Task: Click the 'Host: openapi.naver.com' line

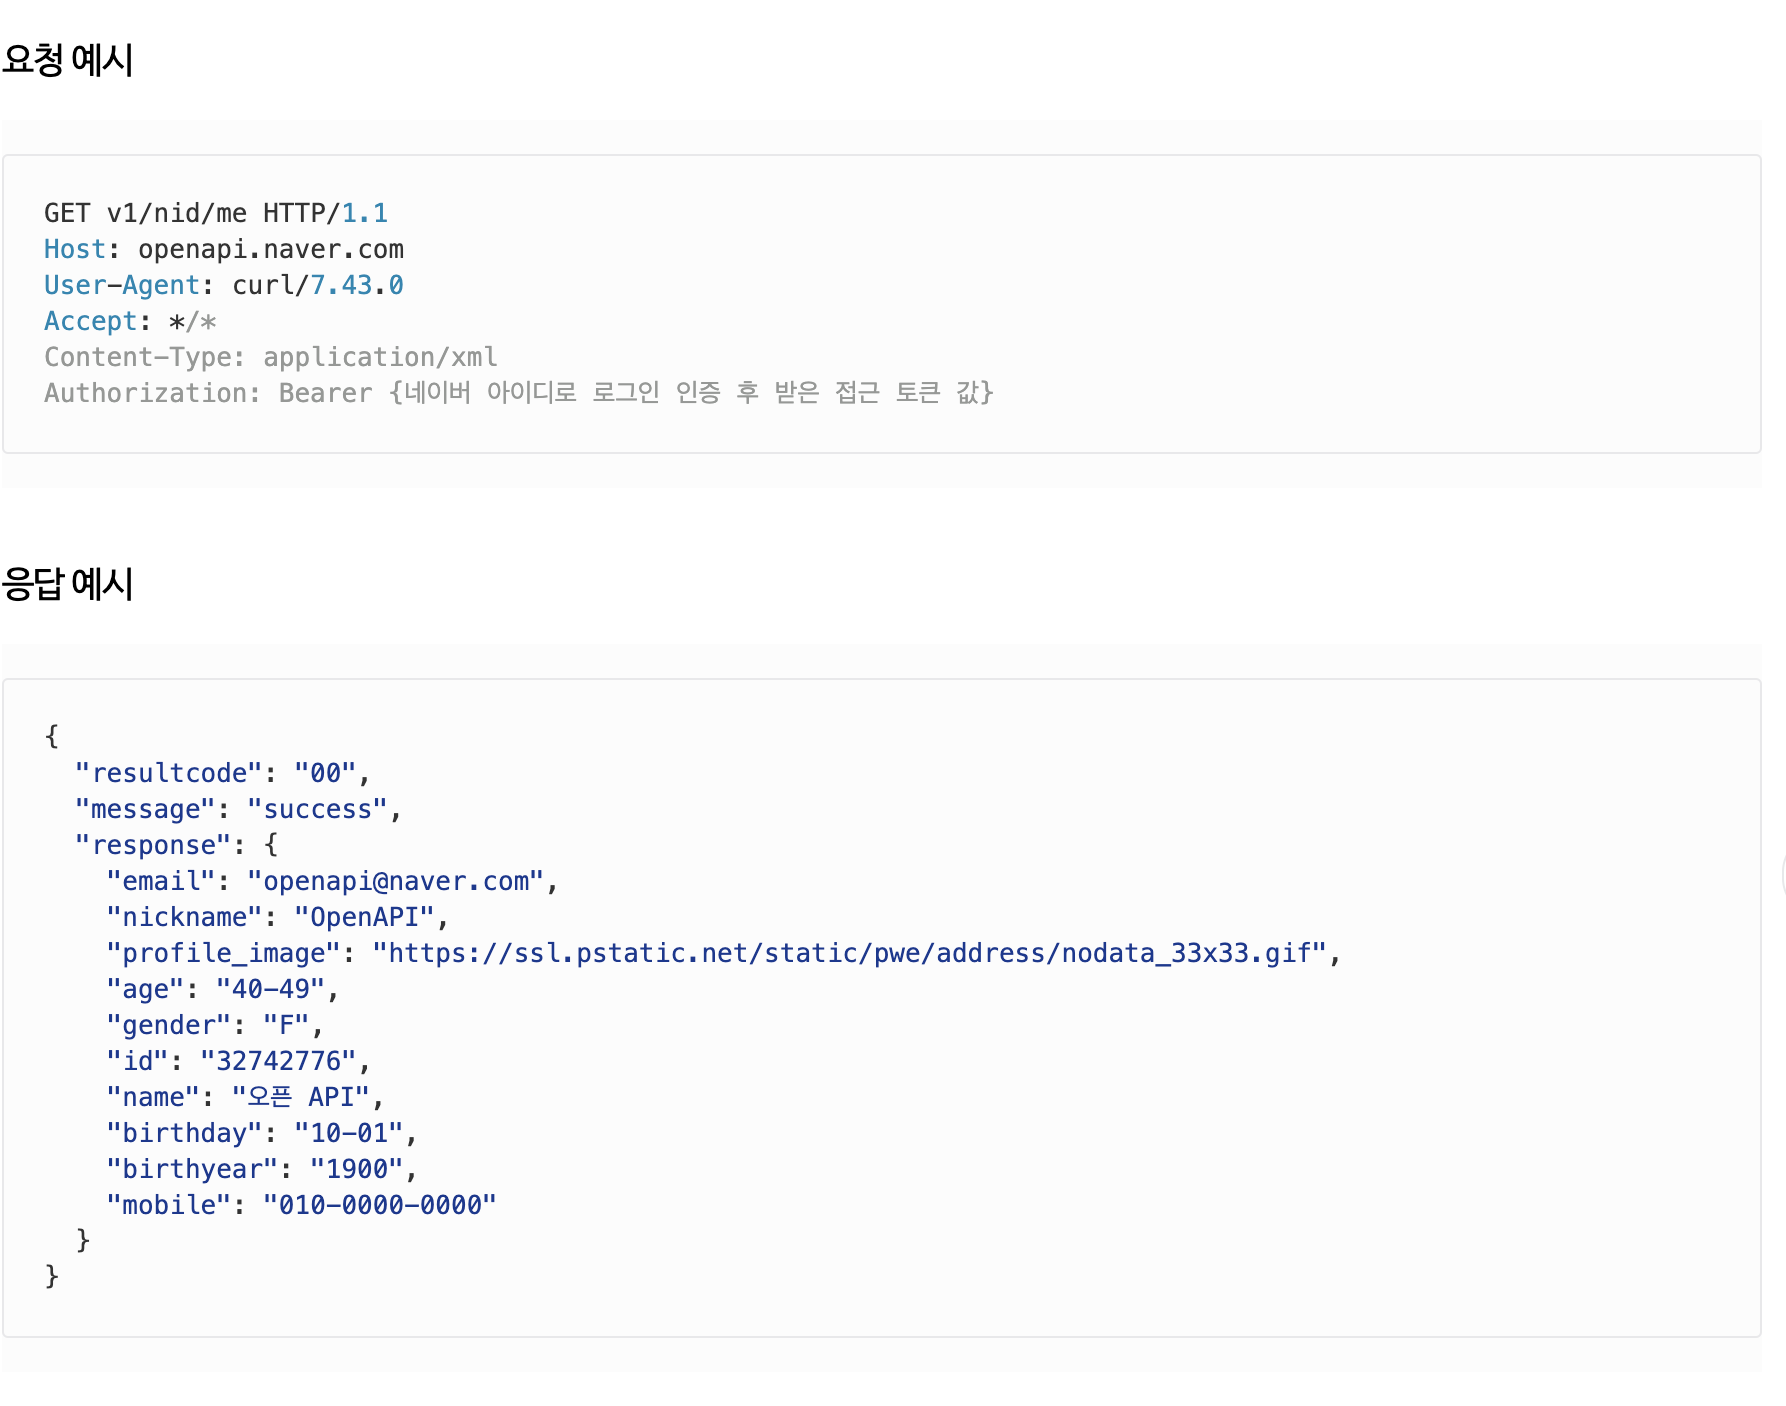Action: point(224,249)
